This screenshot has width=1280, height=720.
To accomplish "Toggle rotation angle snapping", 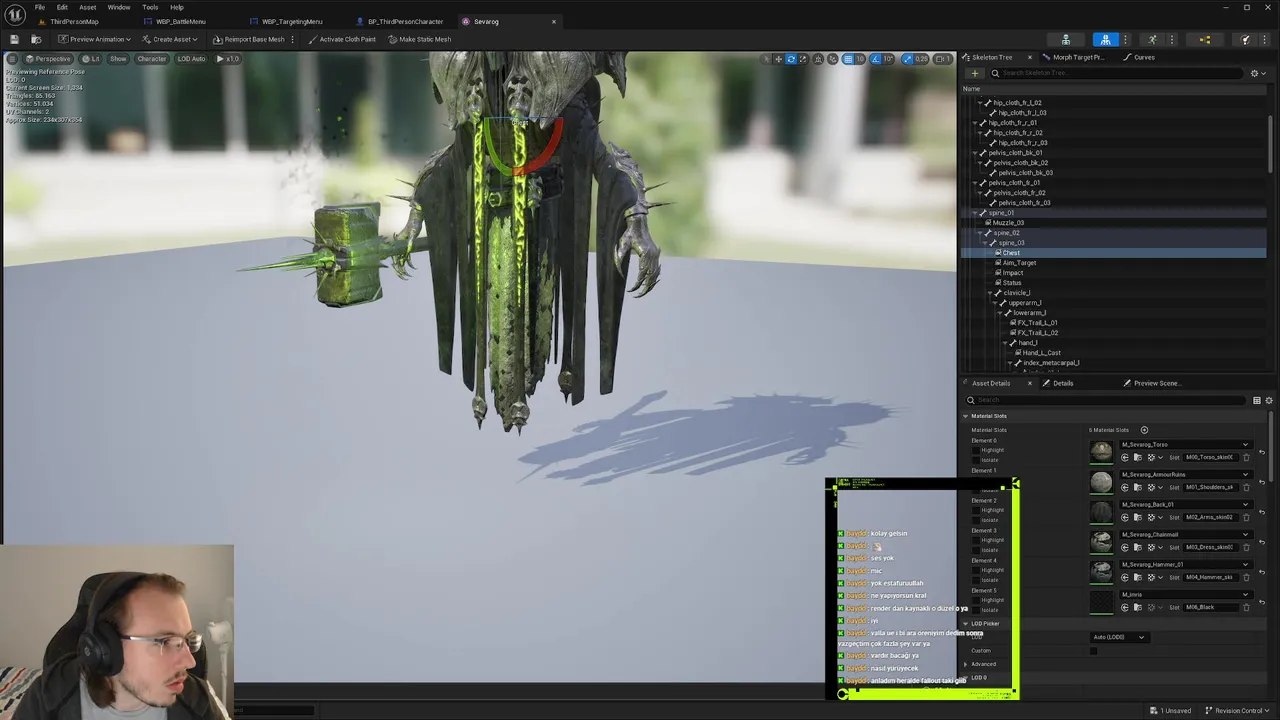I will click(877, 59).
